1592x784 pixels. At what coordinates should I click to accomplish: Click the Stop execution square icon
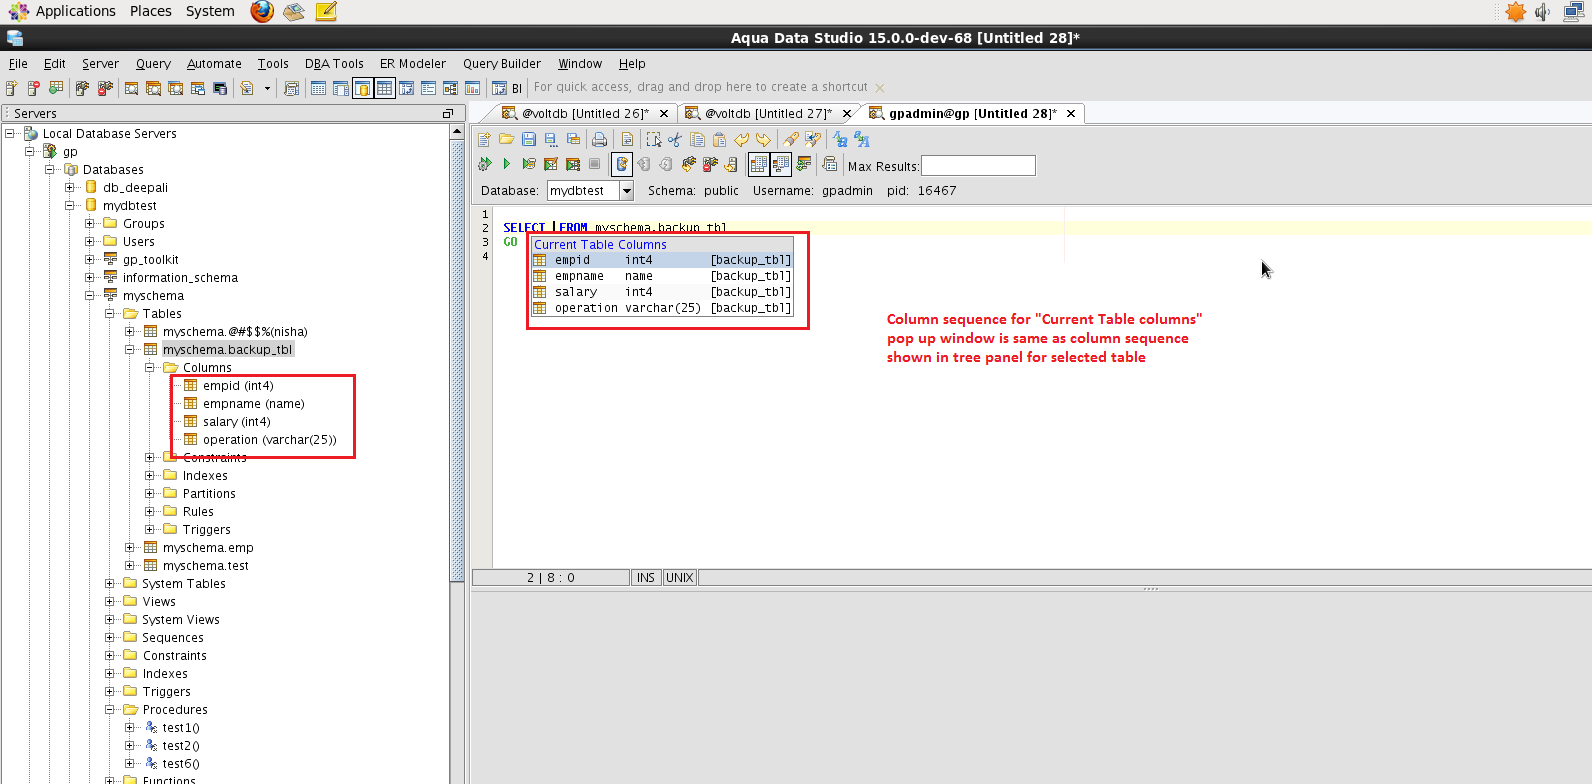[595, 164]
